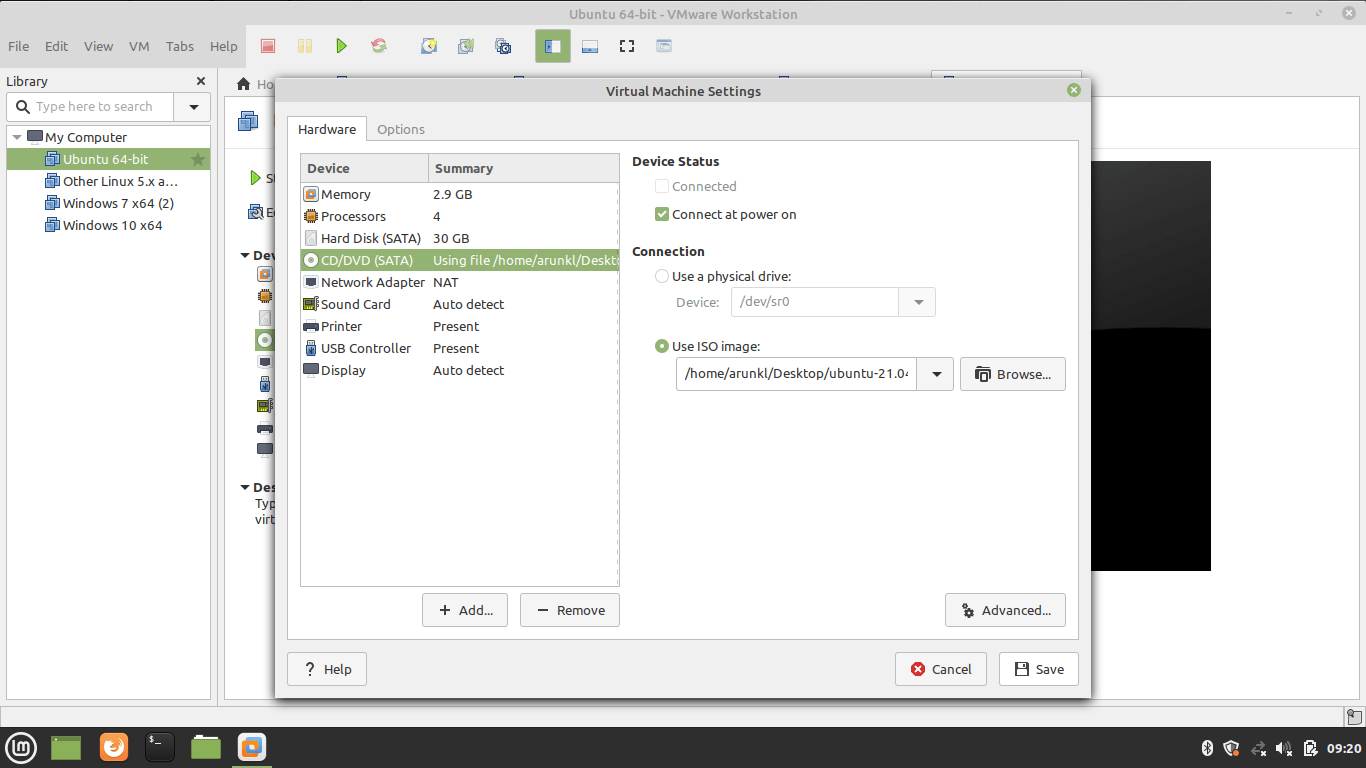1366x768 pixels.
Task: Open the Help menu
Action: (224, 46)
